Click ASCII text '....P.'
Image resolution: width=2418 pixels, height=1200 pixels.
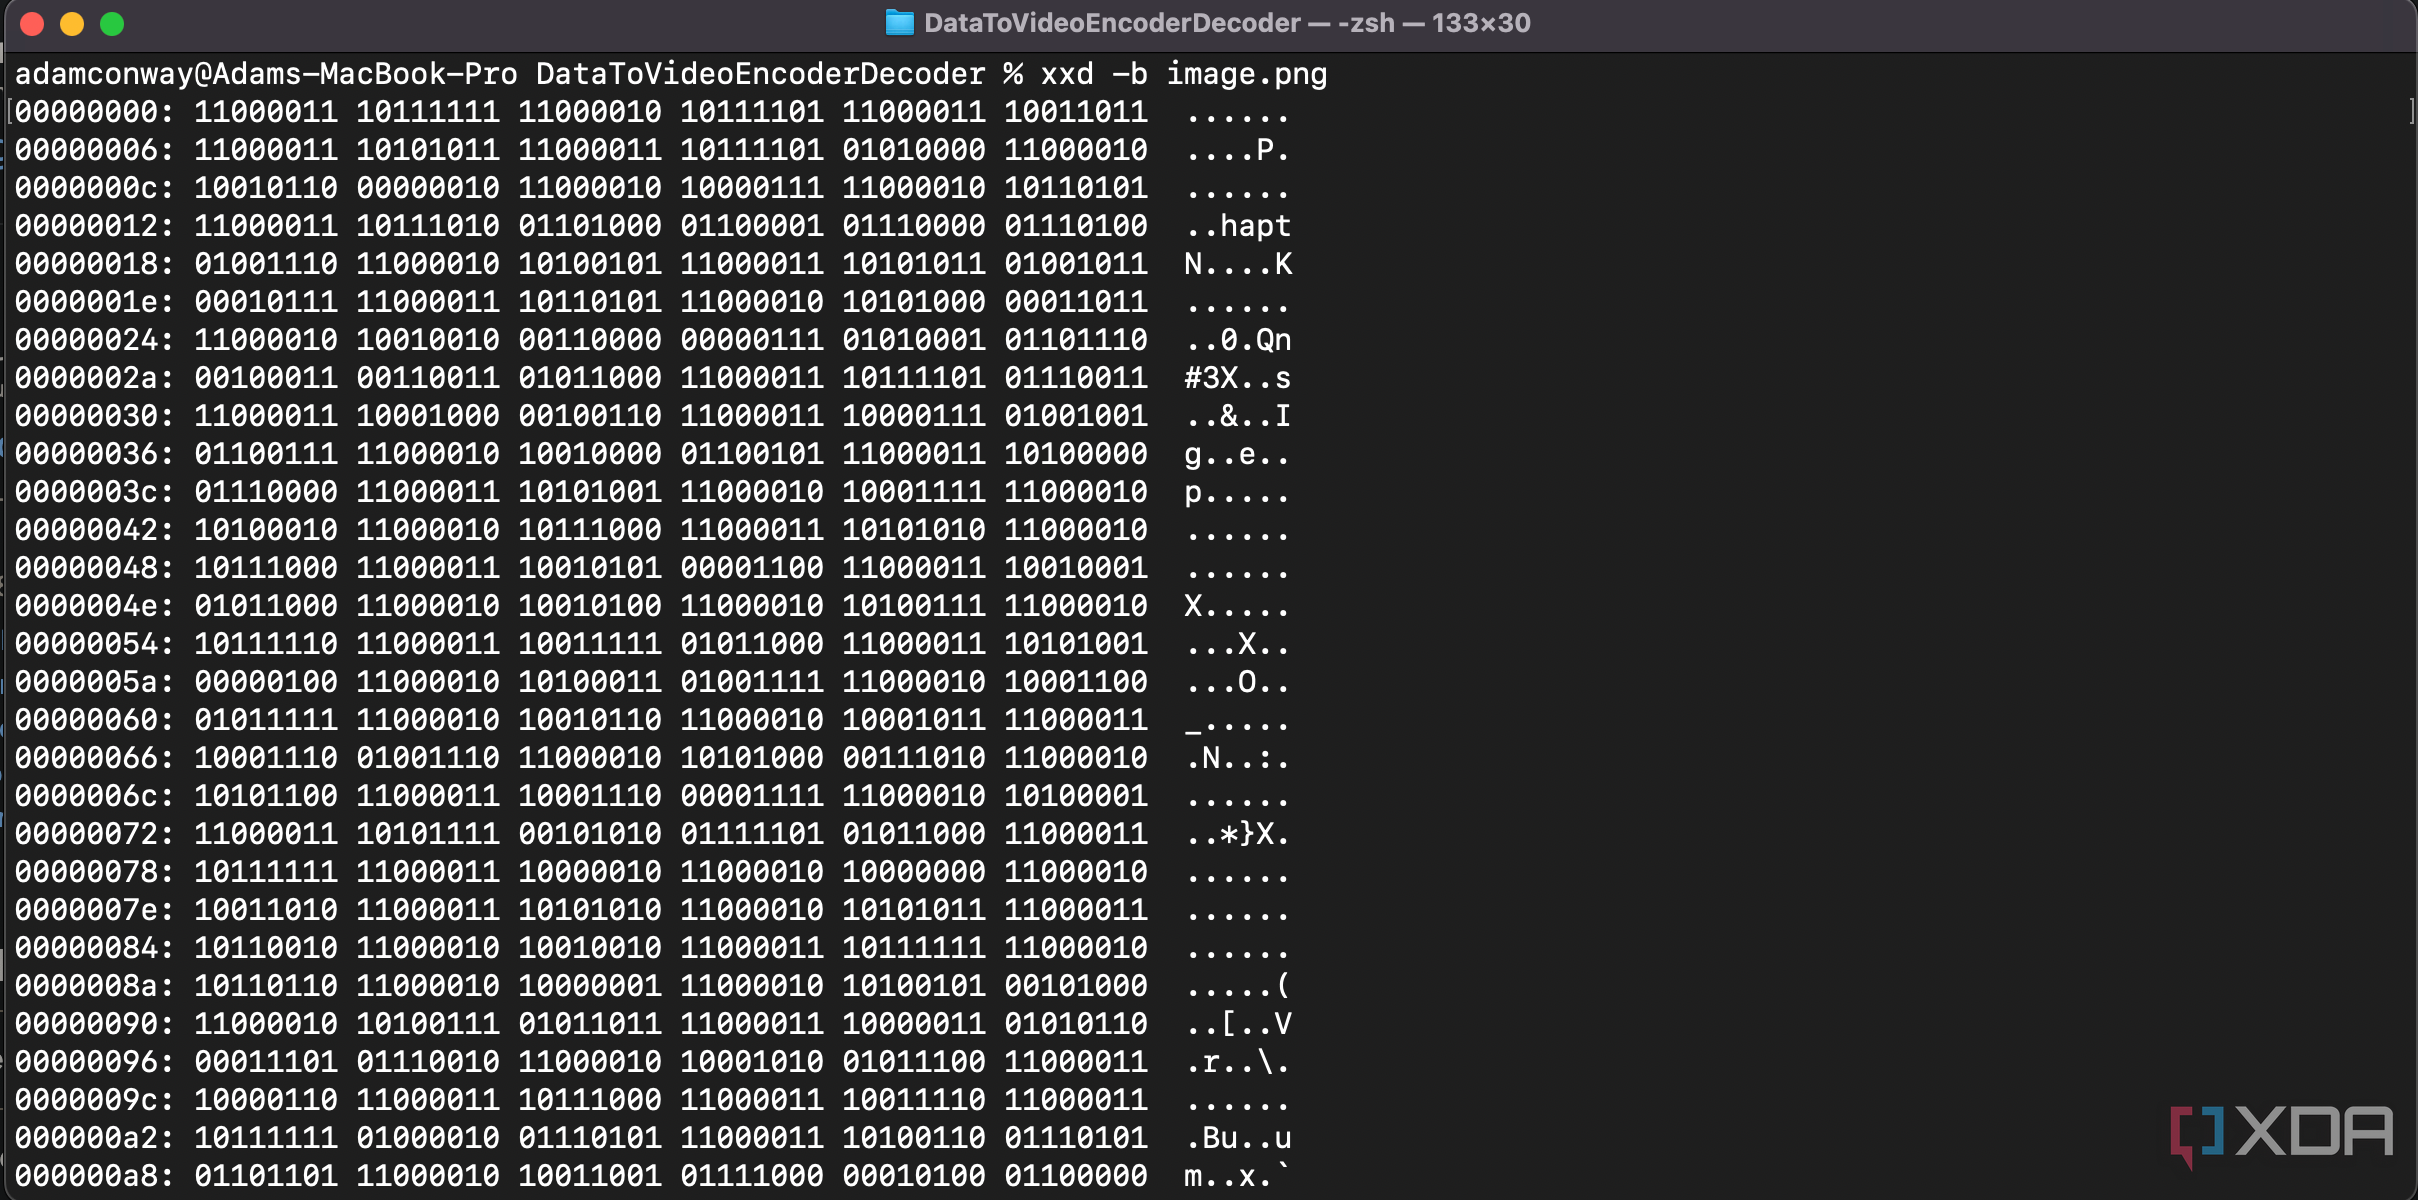[1238, 150]
